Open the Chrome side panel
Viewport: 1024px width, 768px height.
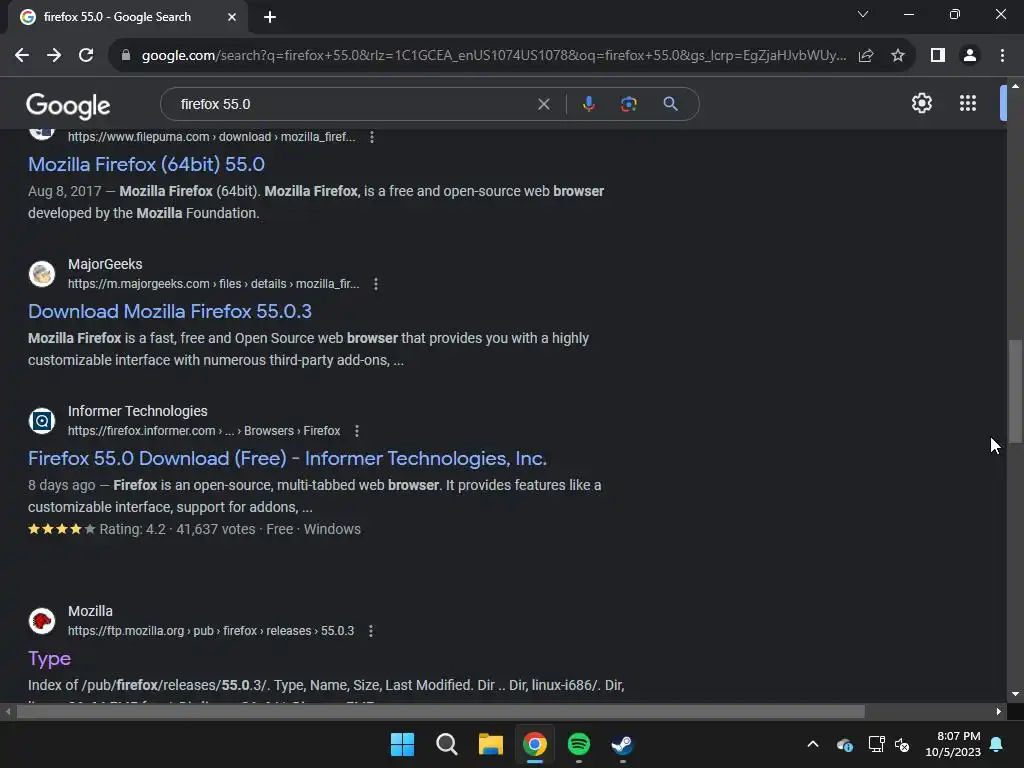click(x=938, y=56)
